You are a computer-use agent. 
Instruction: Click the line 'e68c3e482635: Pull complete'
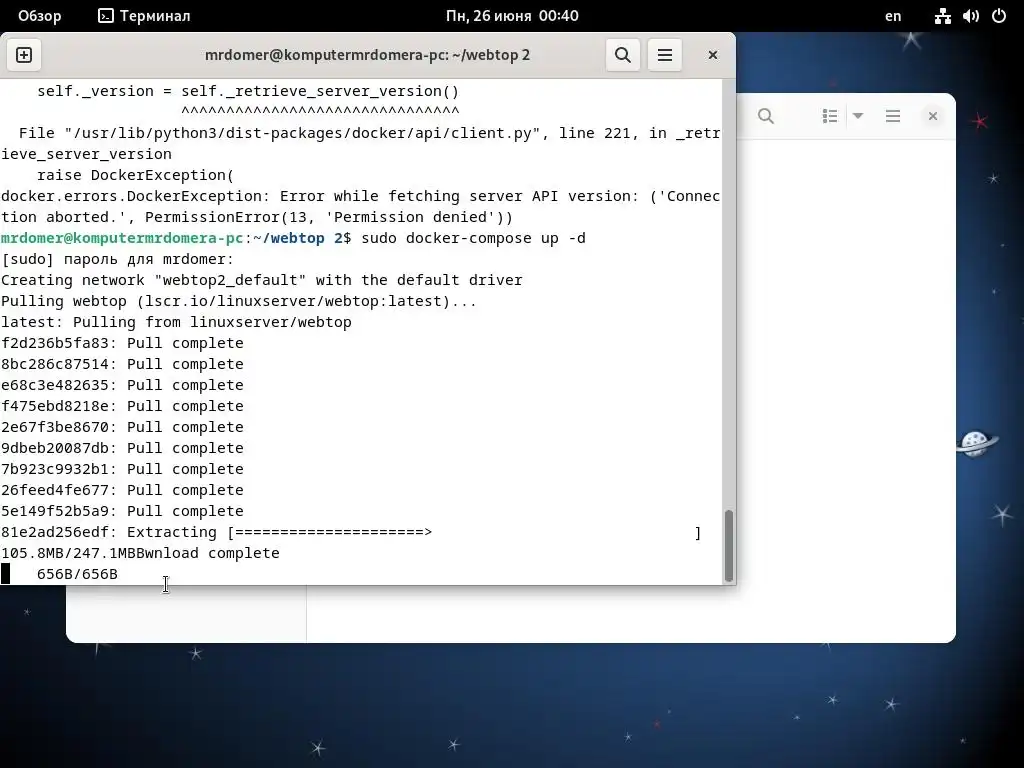point(122,385)
